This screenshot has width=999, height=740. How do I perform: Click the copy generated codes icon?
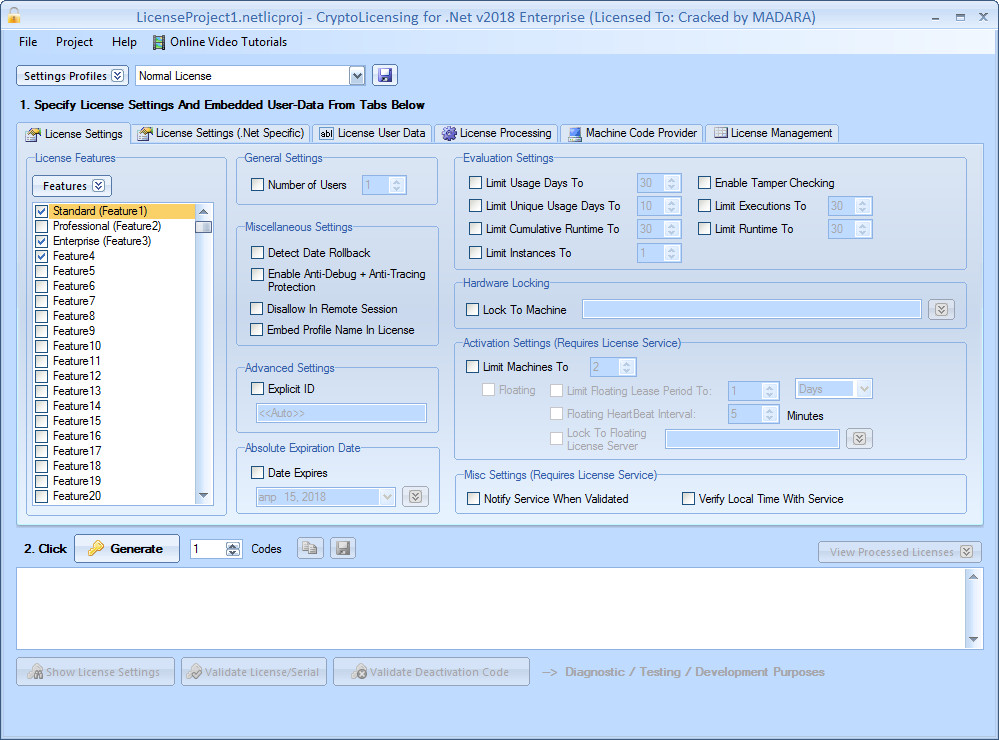click(310, 548)
